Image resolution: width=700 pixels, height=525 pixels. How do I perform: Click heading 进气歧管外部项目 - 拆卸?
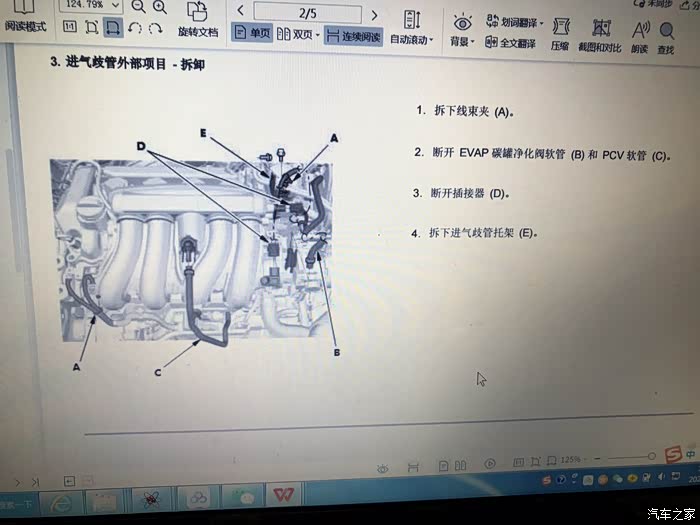tap(135, 62)
